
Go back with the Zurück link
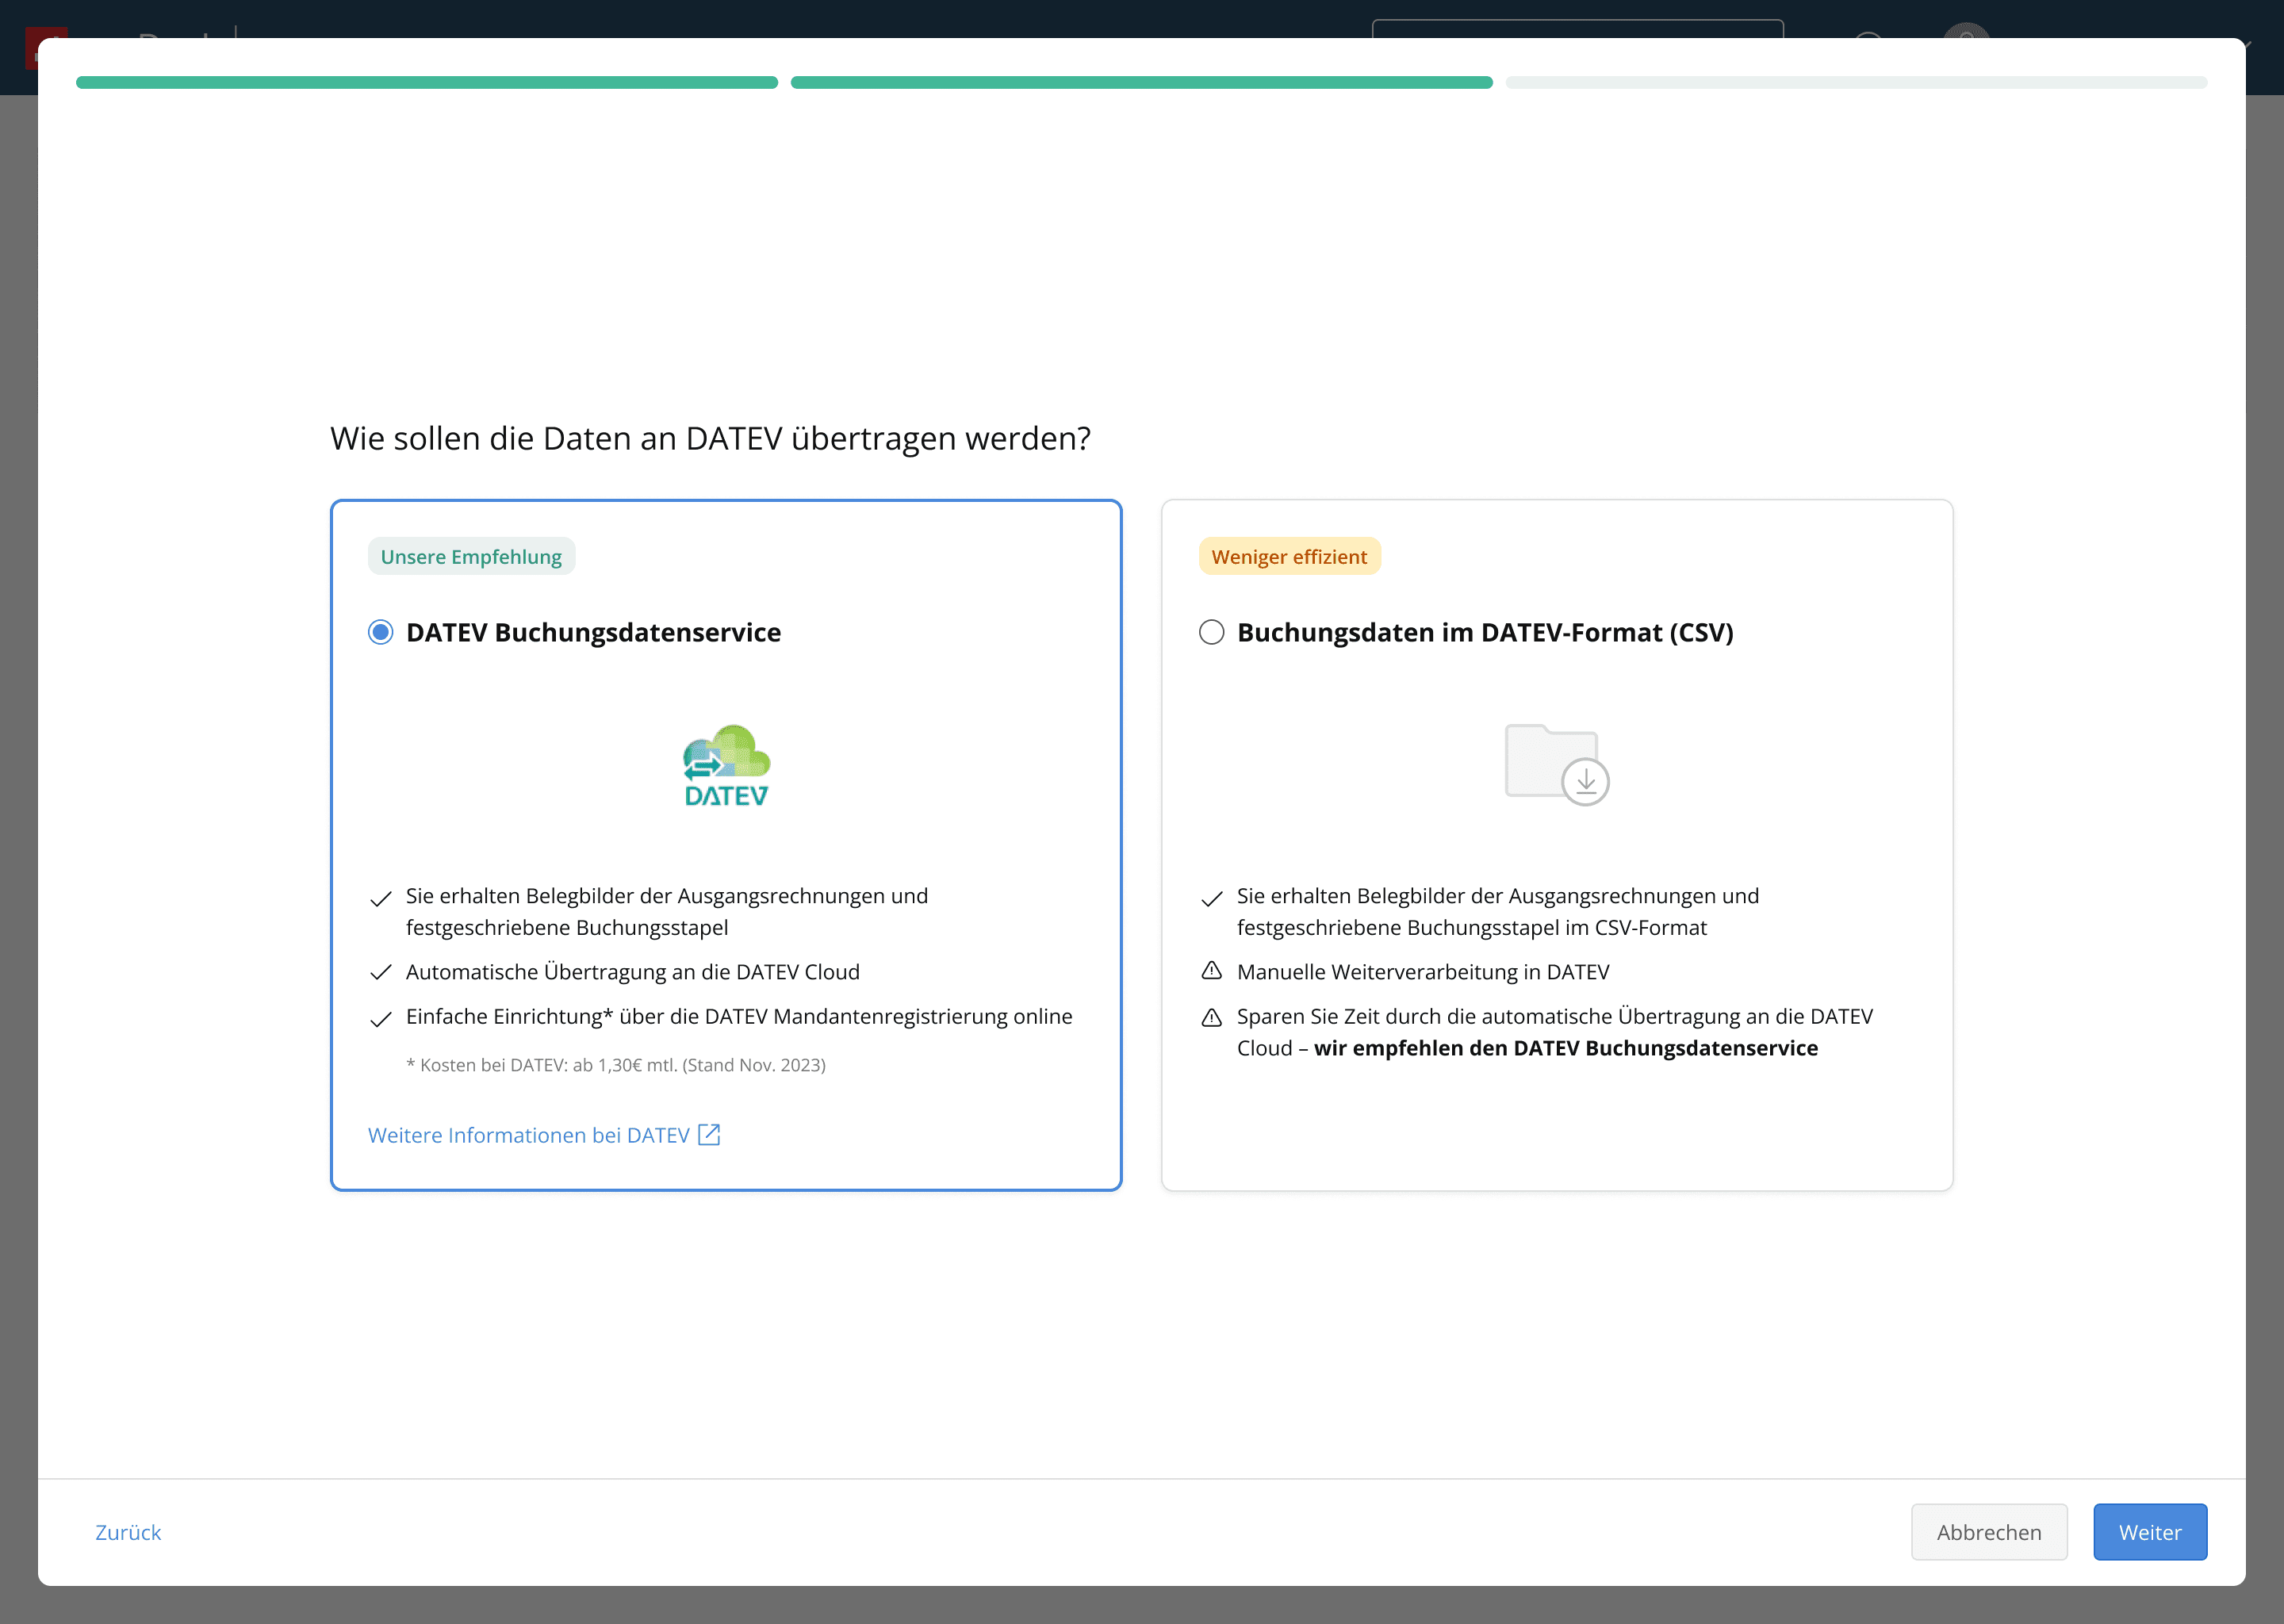pos(128,1532)
